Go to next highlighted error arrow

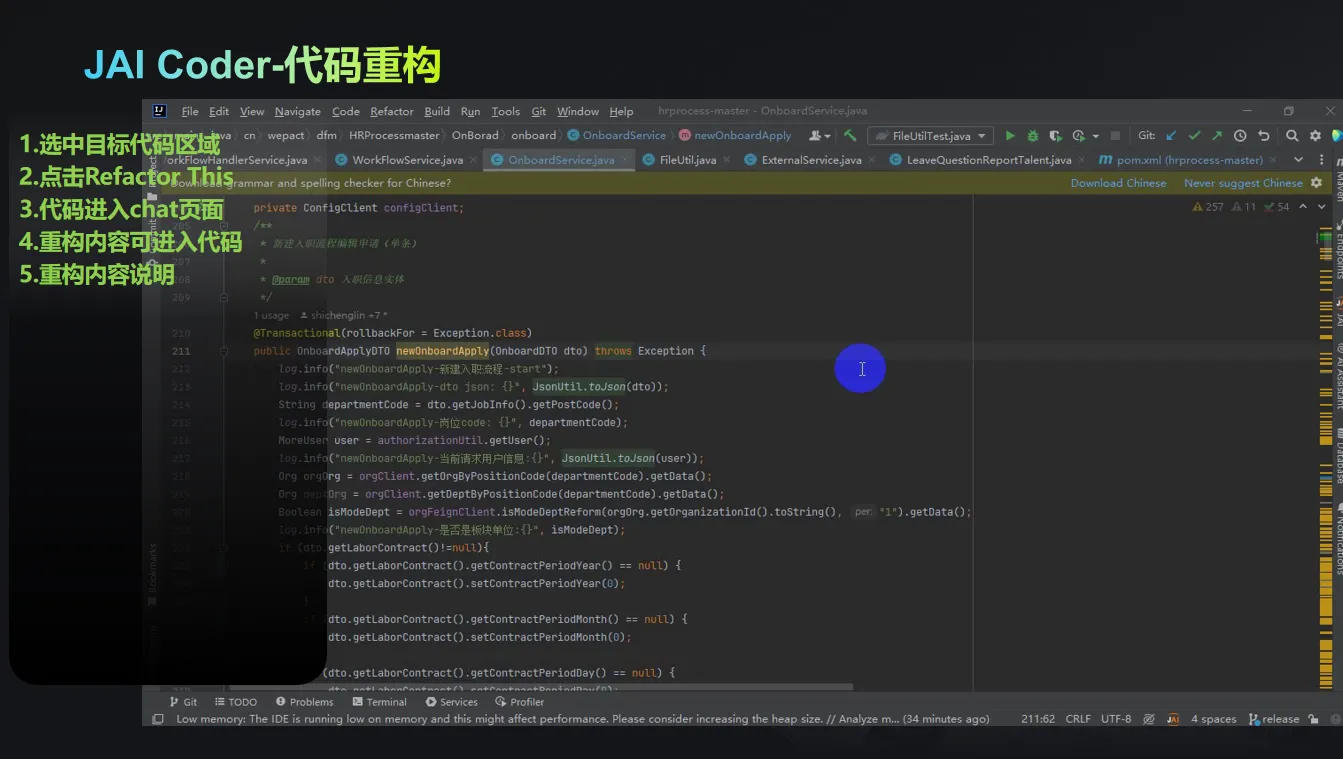(x=1322, y=207)
